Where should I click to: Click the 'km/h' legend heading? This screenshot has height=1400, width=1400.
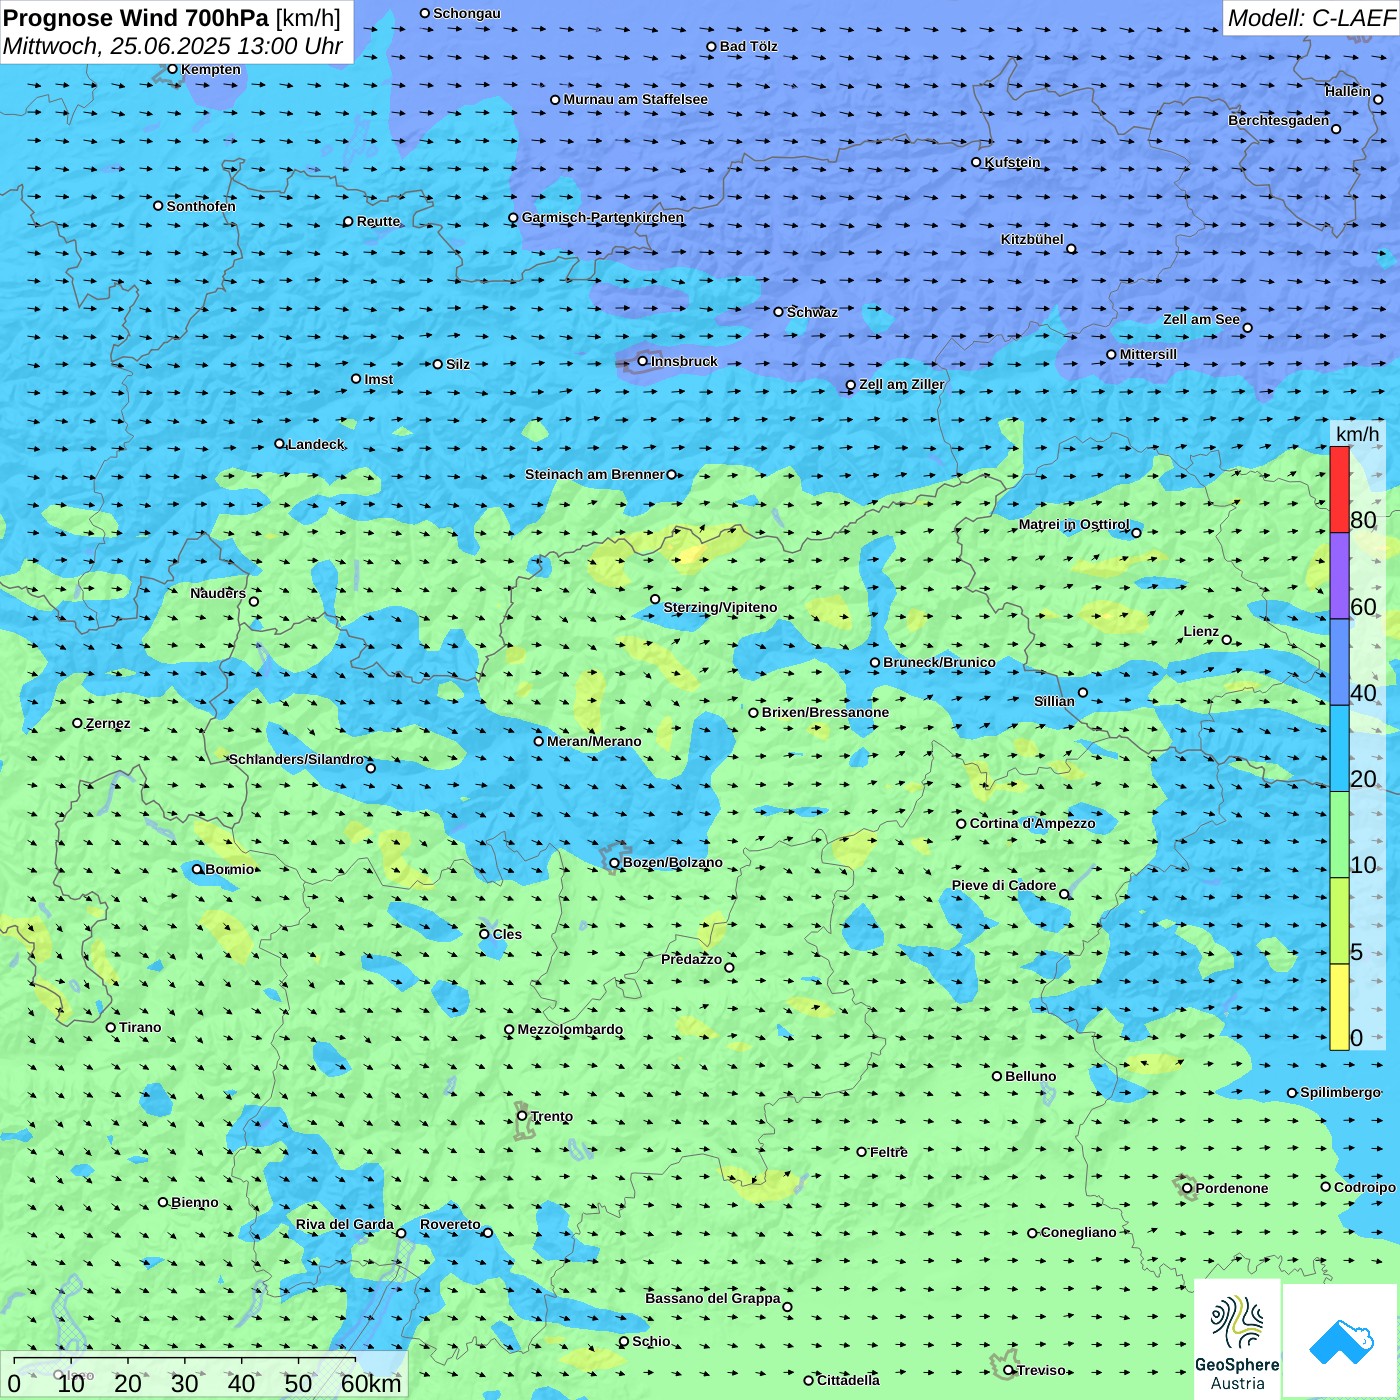1358,434
